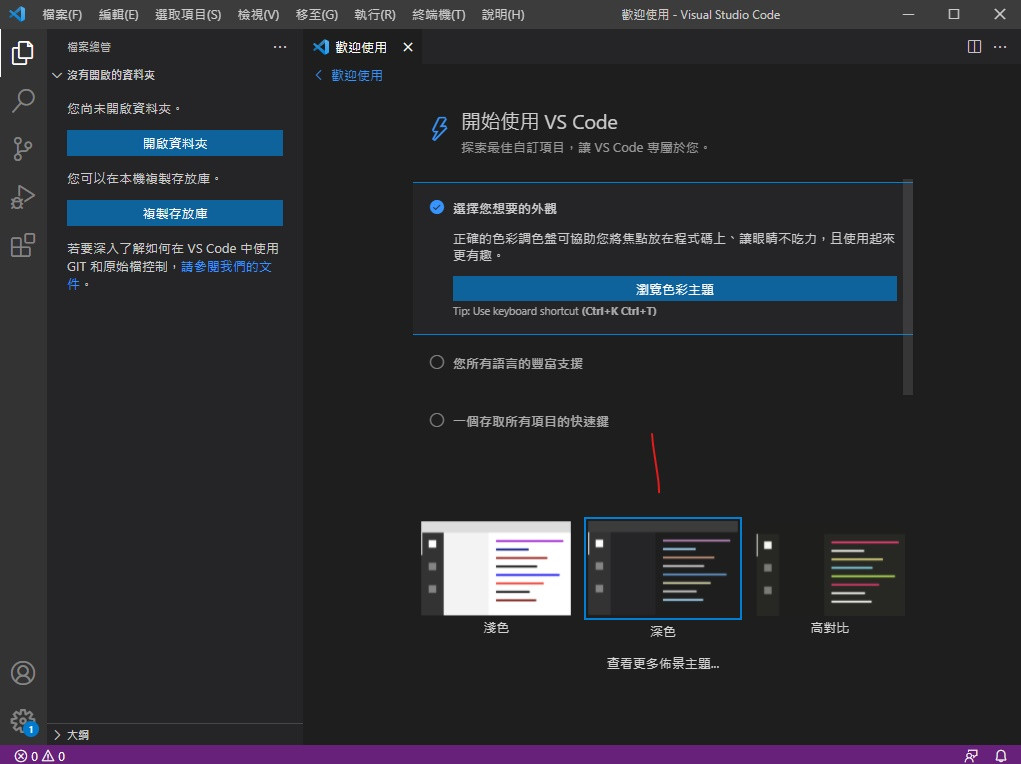The image size is (1021, 764).
Task: Open the Explorer panel more actions ellipsis
Action: tap(280, 47)
